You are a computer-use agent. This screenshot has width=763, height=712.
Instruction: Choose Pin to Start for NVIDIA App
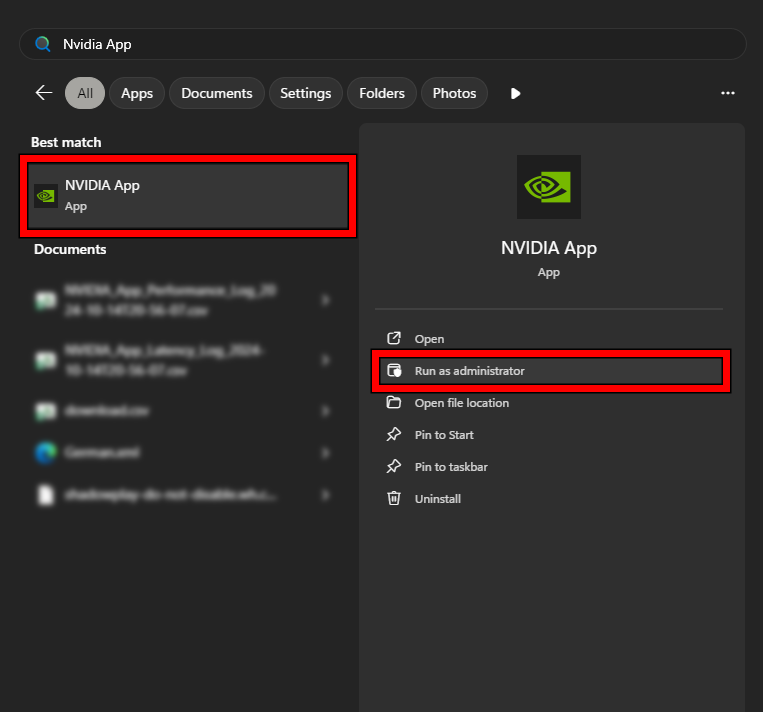pos(444,435)
